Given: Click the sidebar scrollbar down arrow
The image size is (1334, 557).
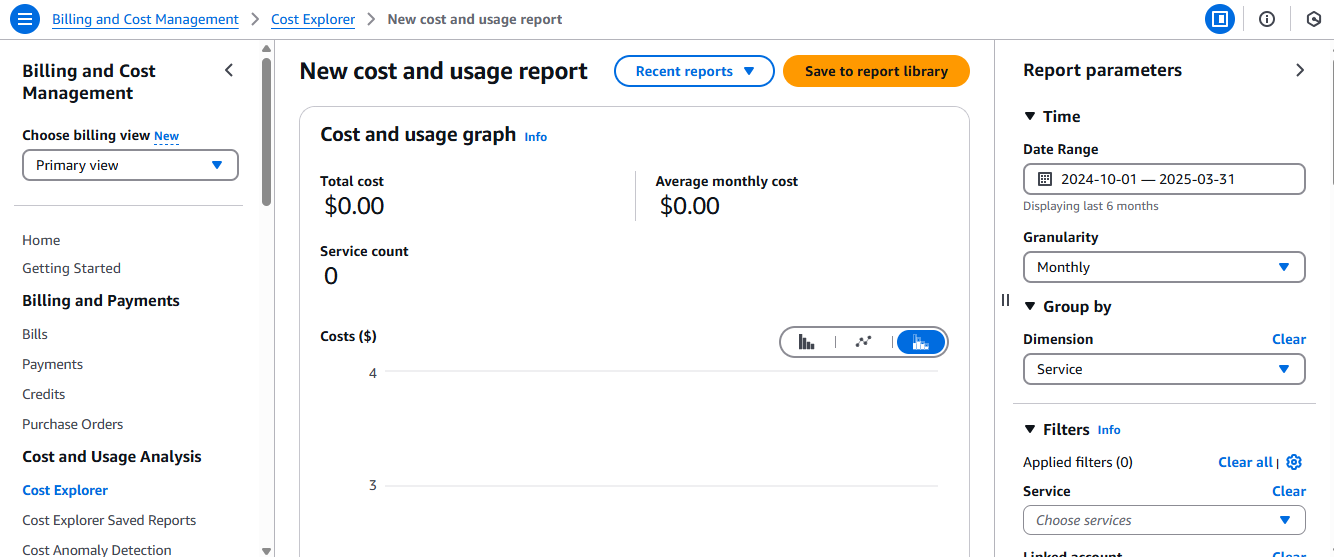Looking at the screenshot, I should pos(266,550).
